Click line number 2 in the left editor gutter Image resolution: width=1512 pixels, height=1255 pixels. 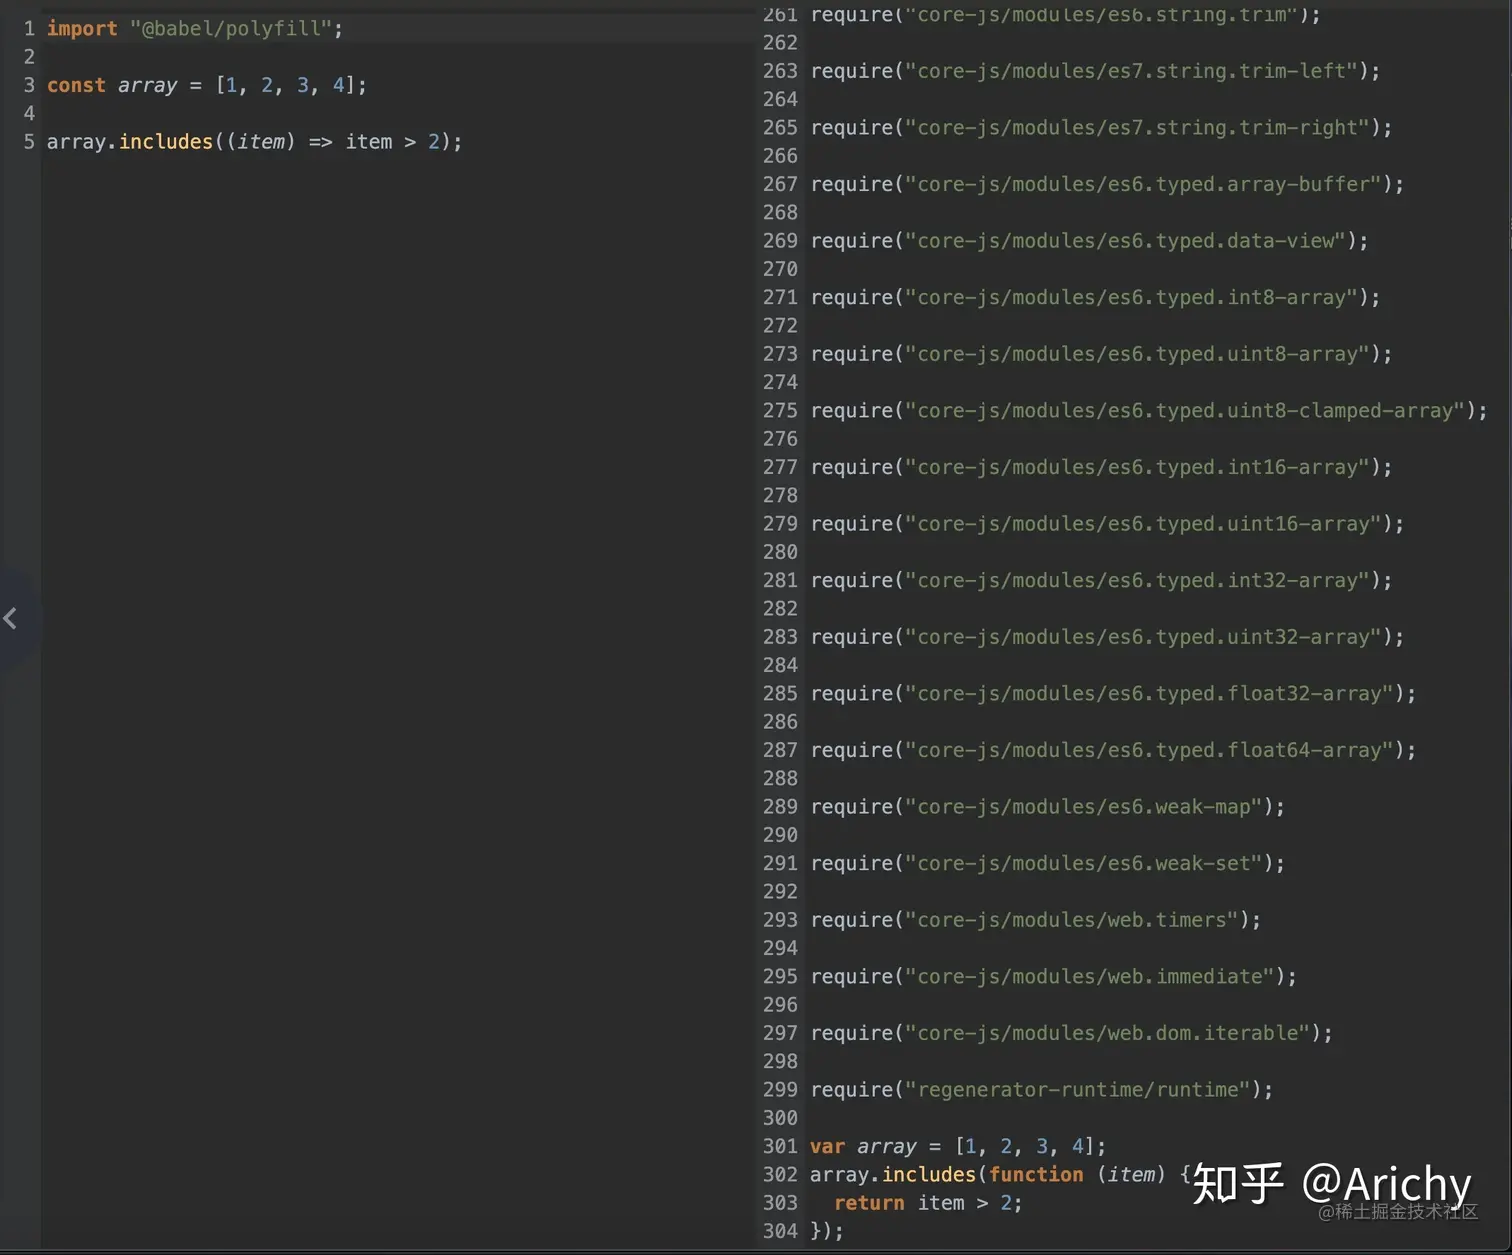(x=29, y=57)
